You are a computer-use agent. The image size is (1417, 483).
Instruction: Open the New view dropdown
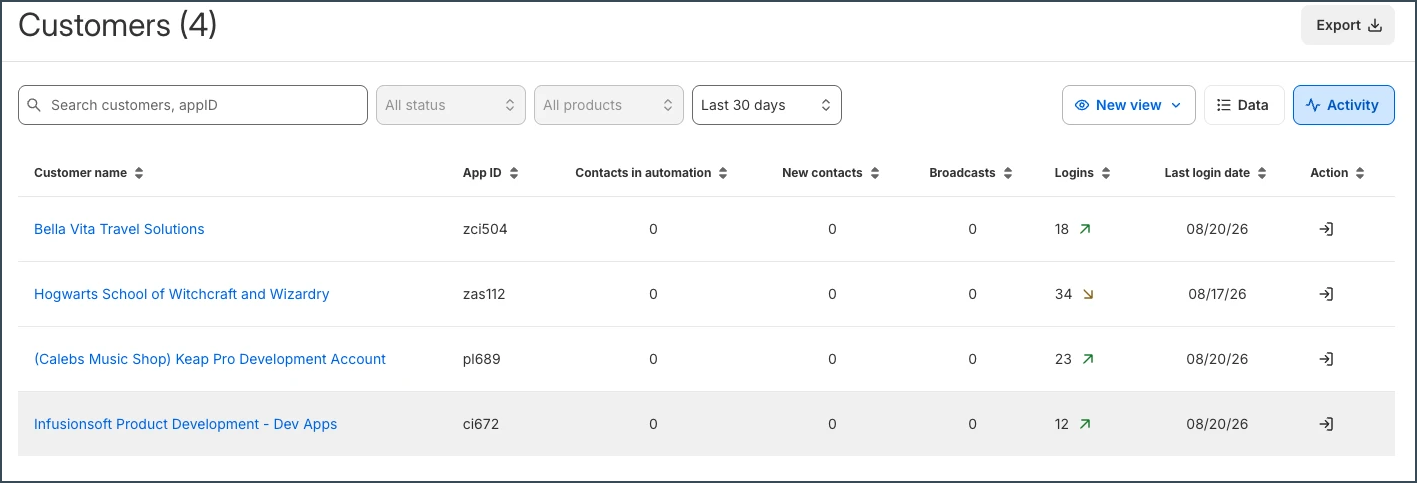[1128, 105]
